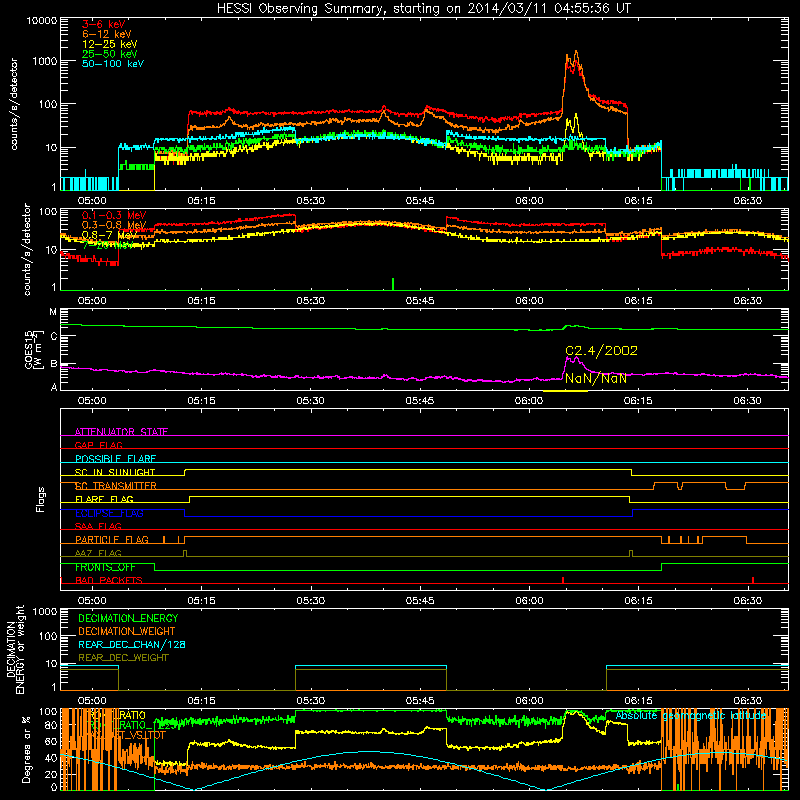Screen dimensions: 800x800
Task: Select the 0.3-0.8 MeV legend label
Action: [114, 225]
